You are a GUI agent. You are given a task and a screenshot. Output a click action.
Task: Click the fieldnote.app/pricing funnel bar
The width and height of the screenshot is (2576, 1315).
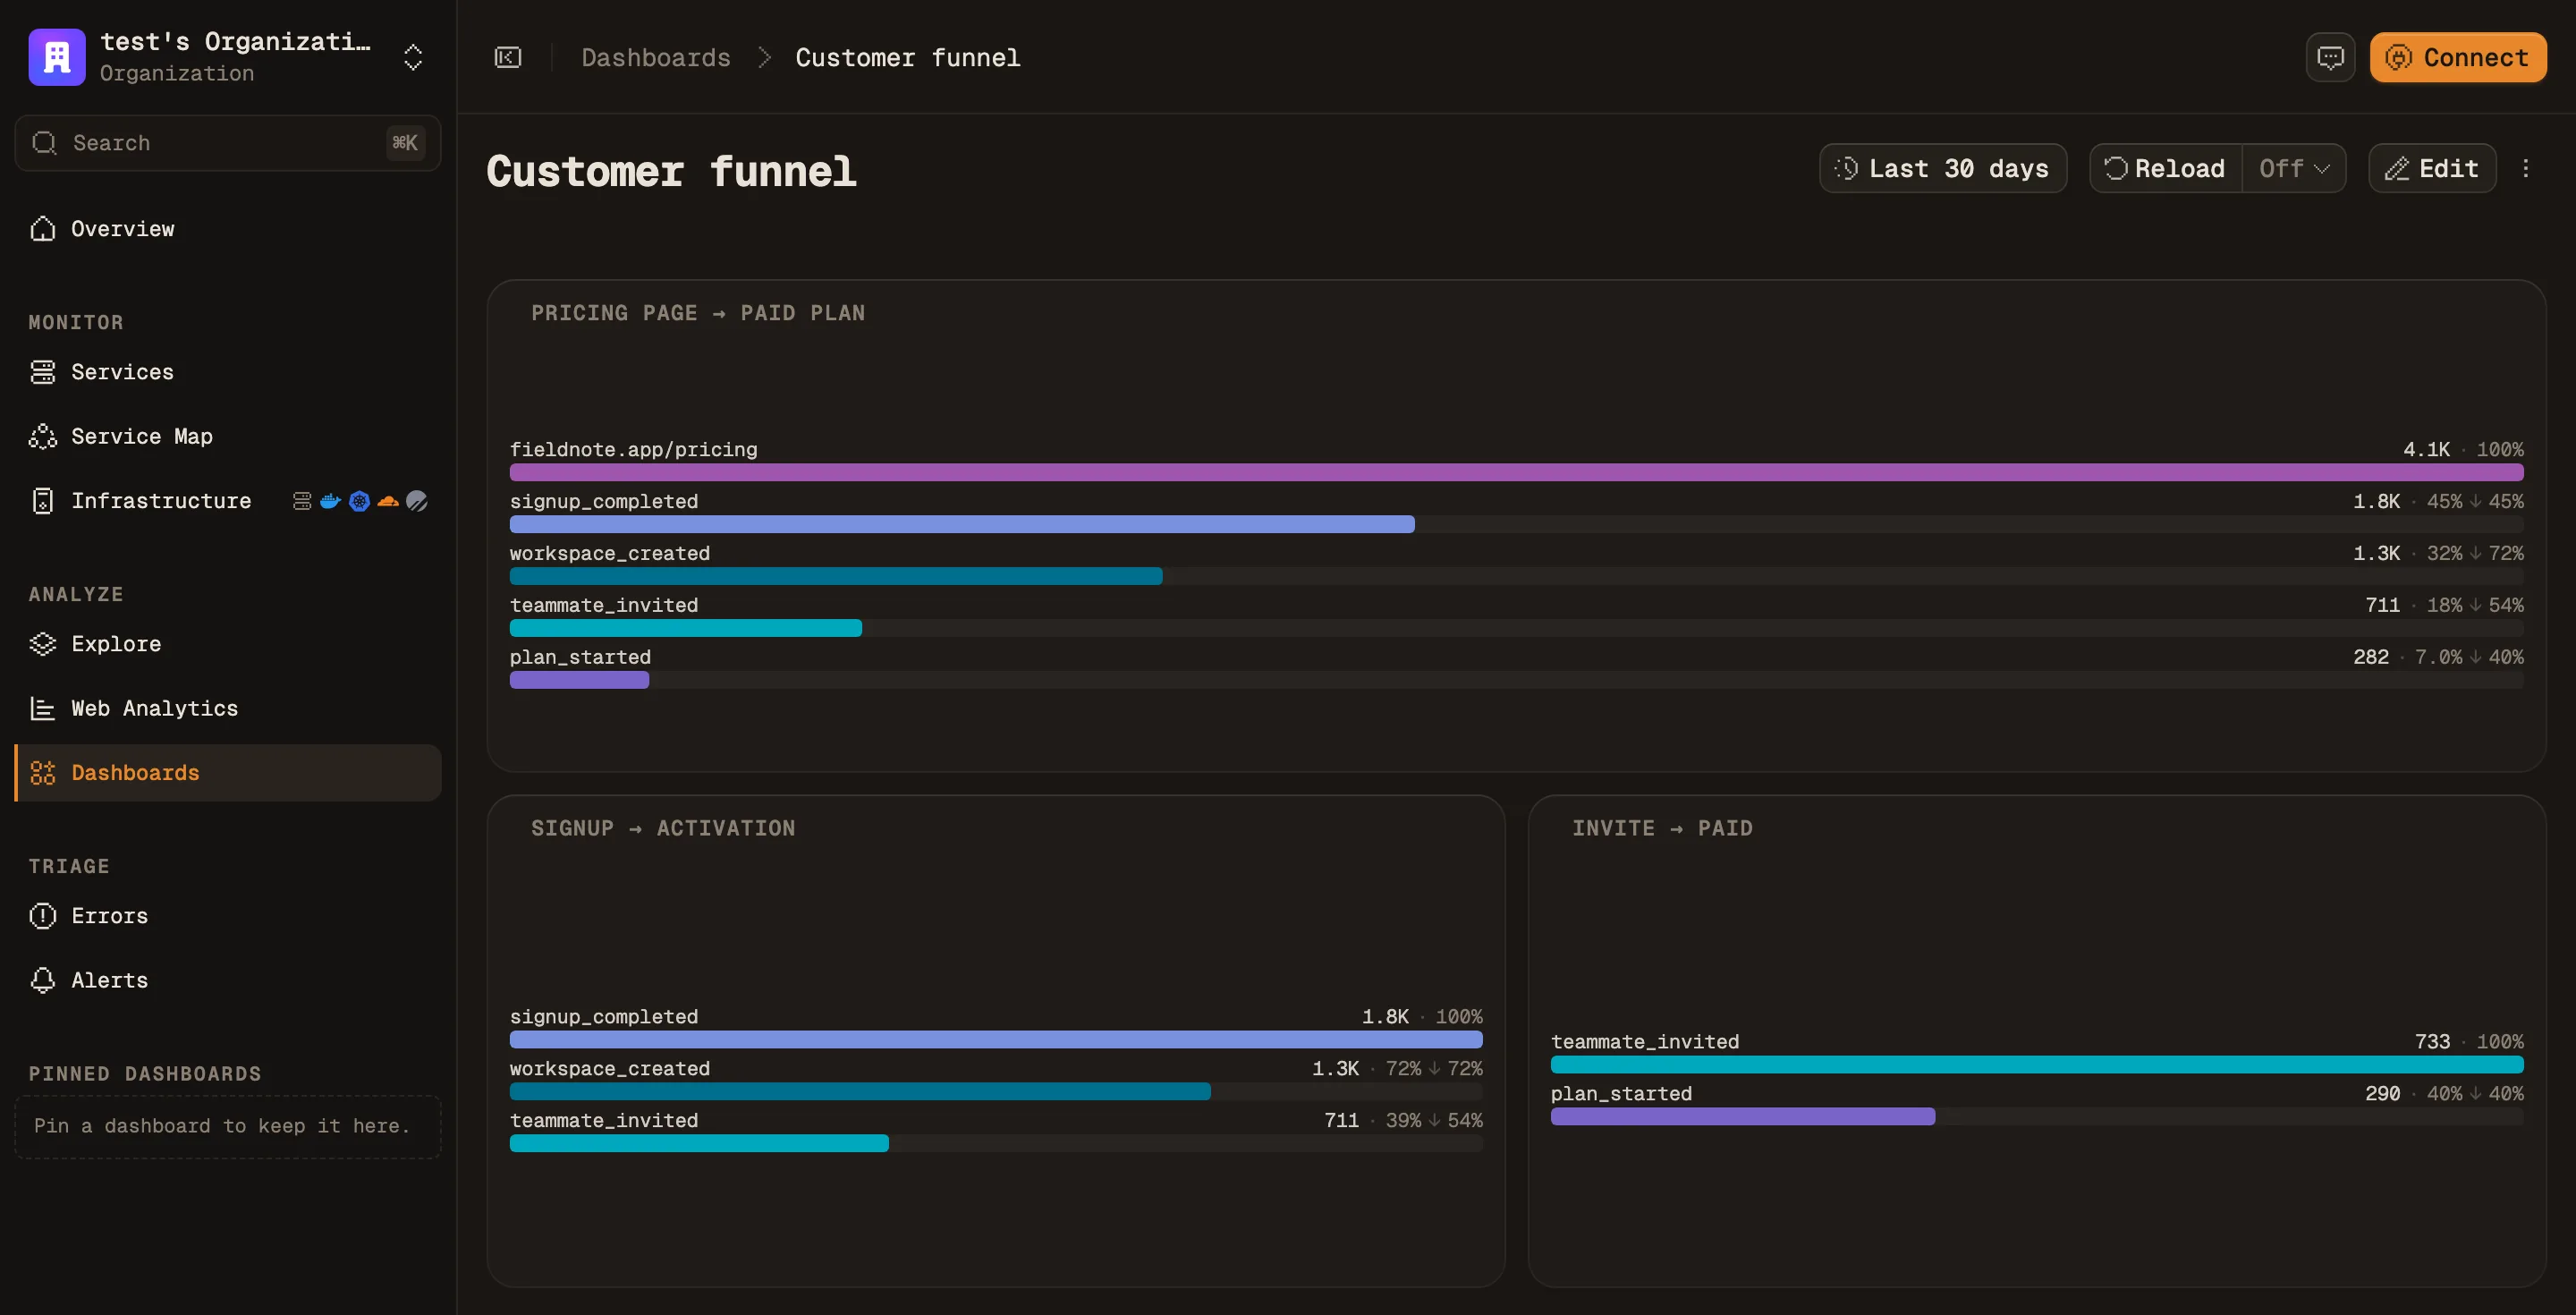pyautogui.click(x=1516, y=472)
